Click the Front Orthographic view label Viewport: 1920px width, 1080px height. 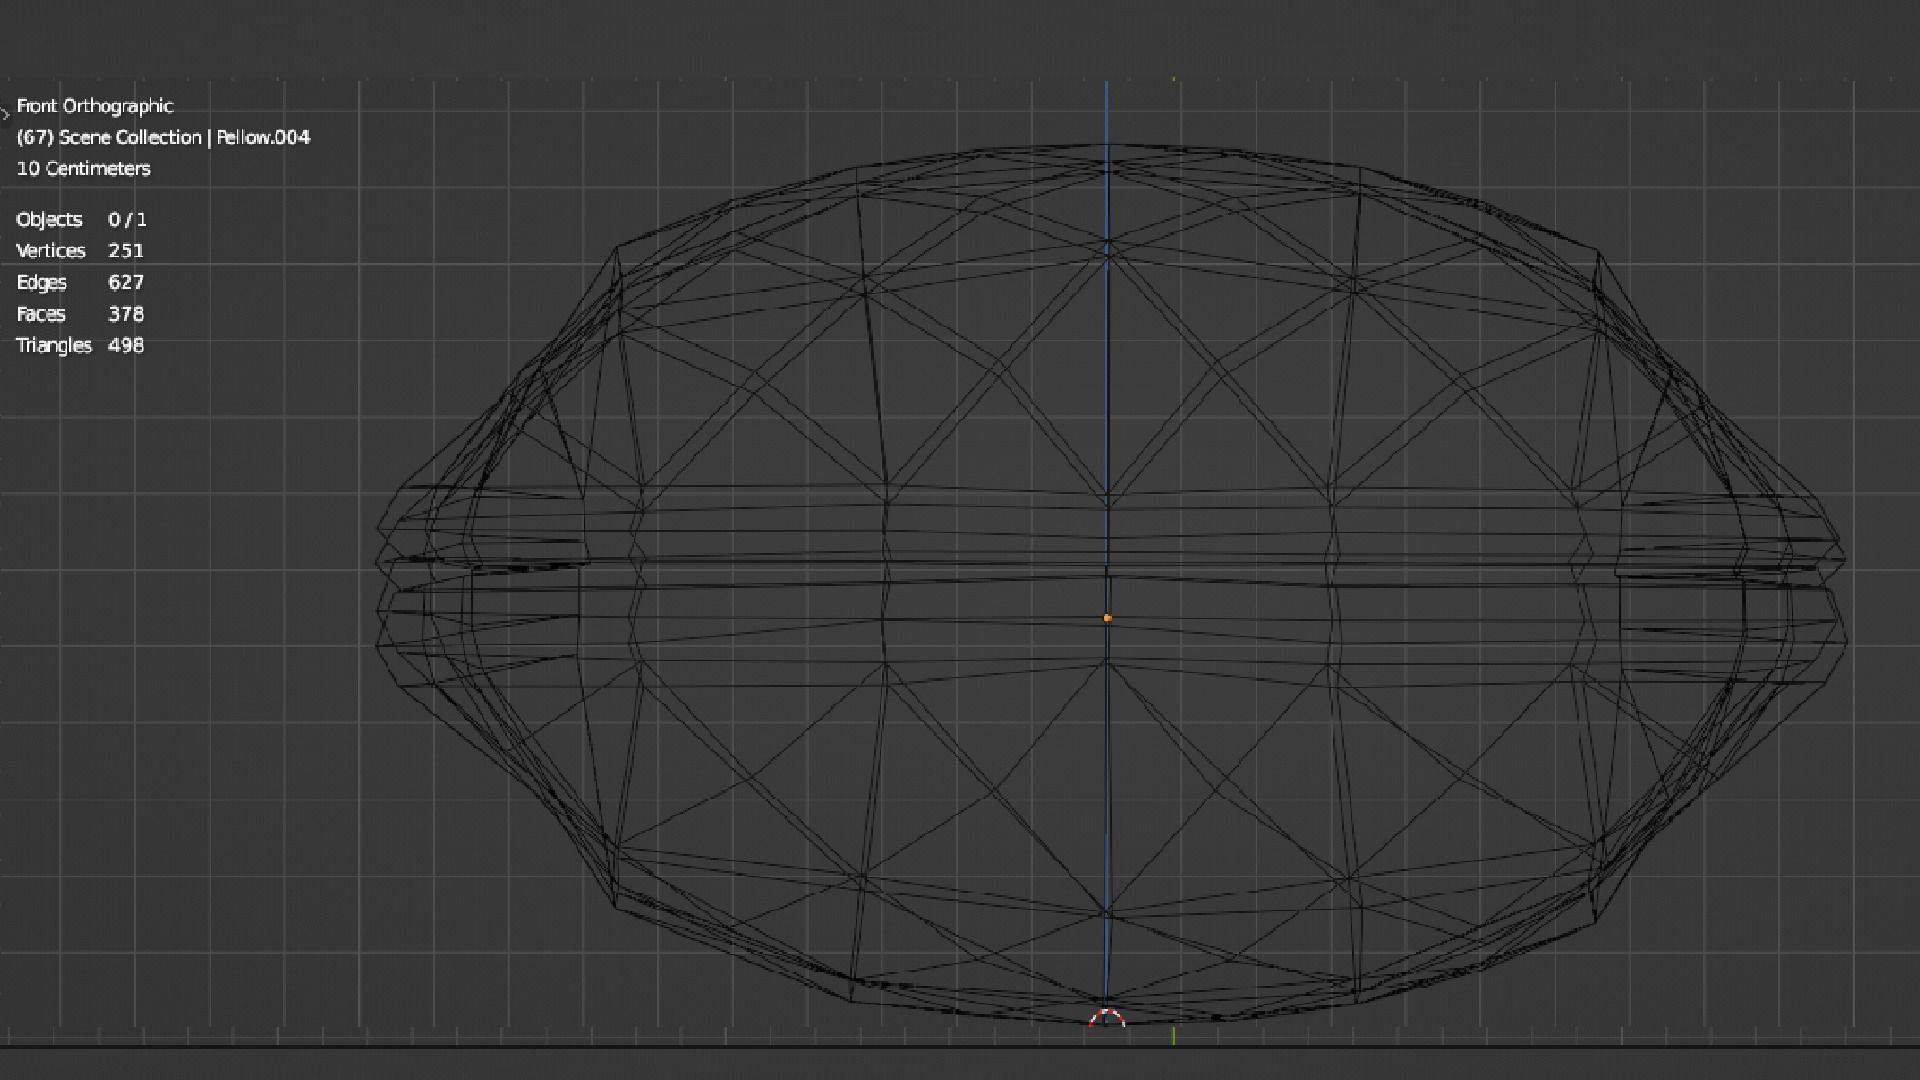click(x=95, y=106)
